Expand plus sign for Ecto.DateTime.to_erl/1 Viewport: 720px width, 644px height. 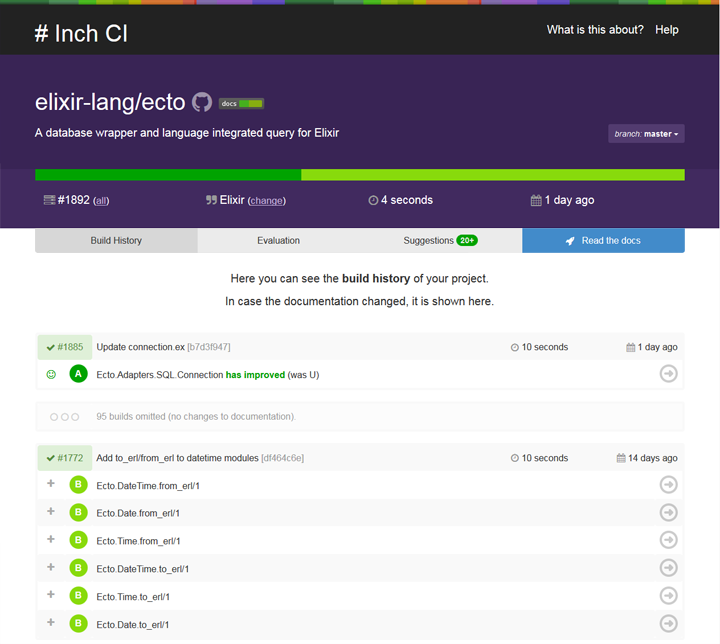pyautogui.click(x=51, y=566)
